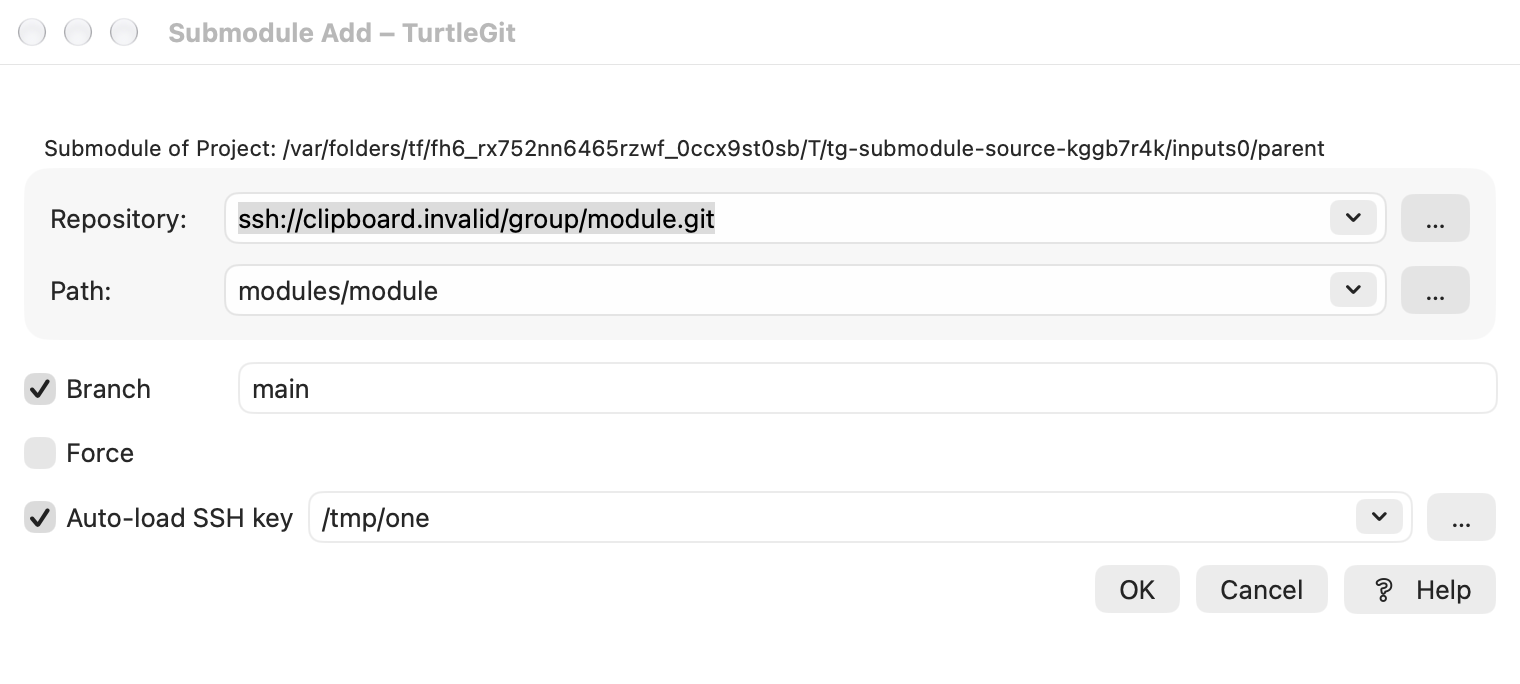Close the Submodule Add window
This screenshot has height=684, width=1520.
[32, 32]
